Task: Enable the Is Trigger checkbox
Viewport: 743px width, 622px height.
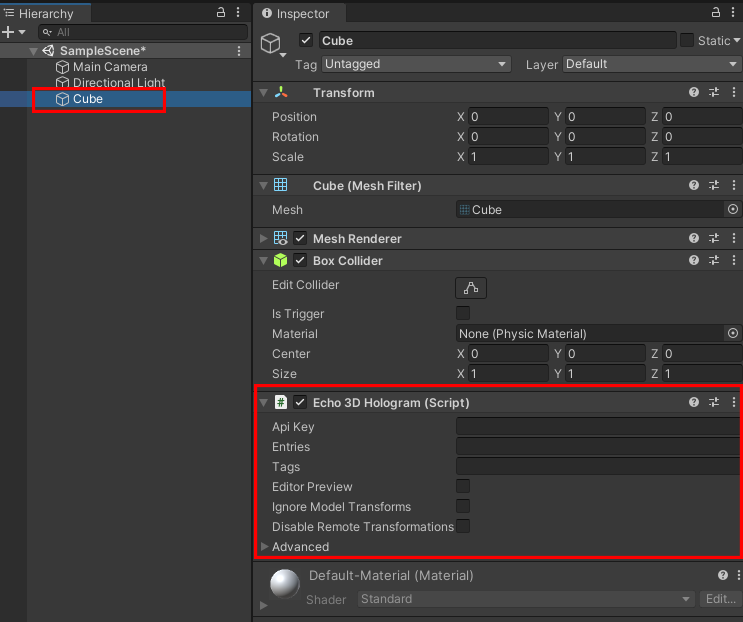Action: (x=462, y=313)
